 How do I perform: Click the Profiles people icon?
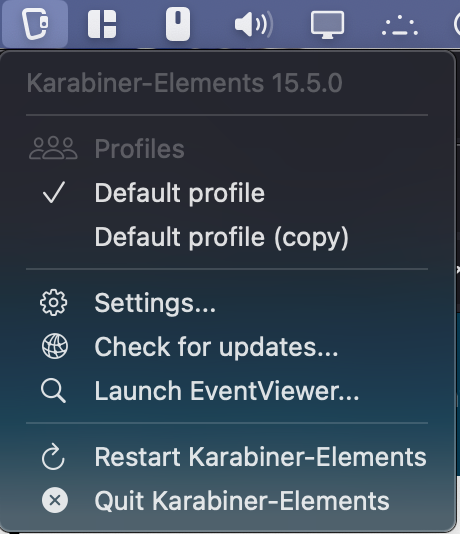(53, 148)
